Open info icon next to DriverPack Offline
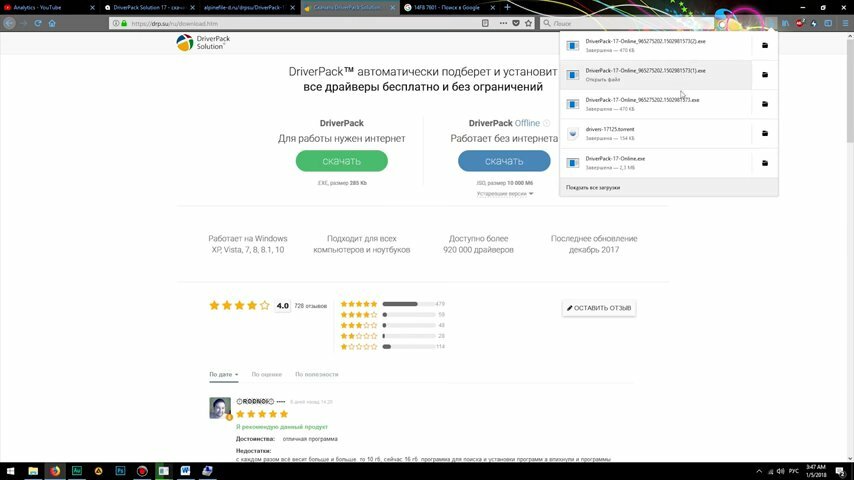 (x=546, y=123)
